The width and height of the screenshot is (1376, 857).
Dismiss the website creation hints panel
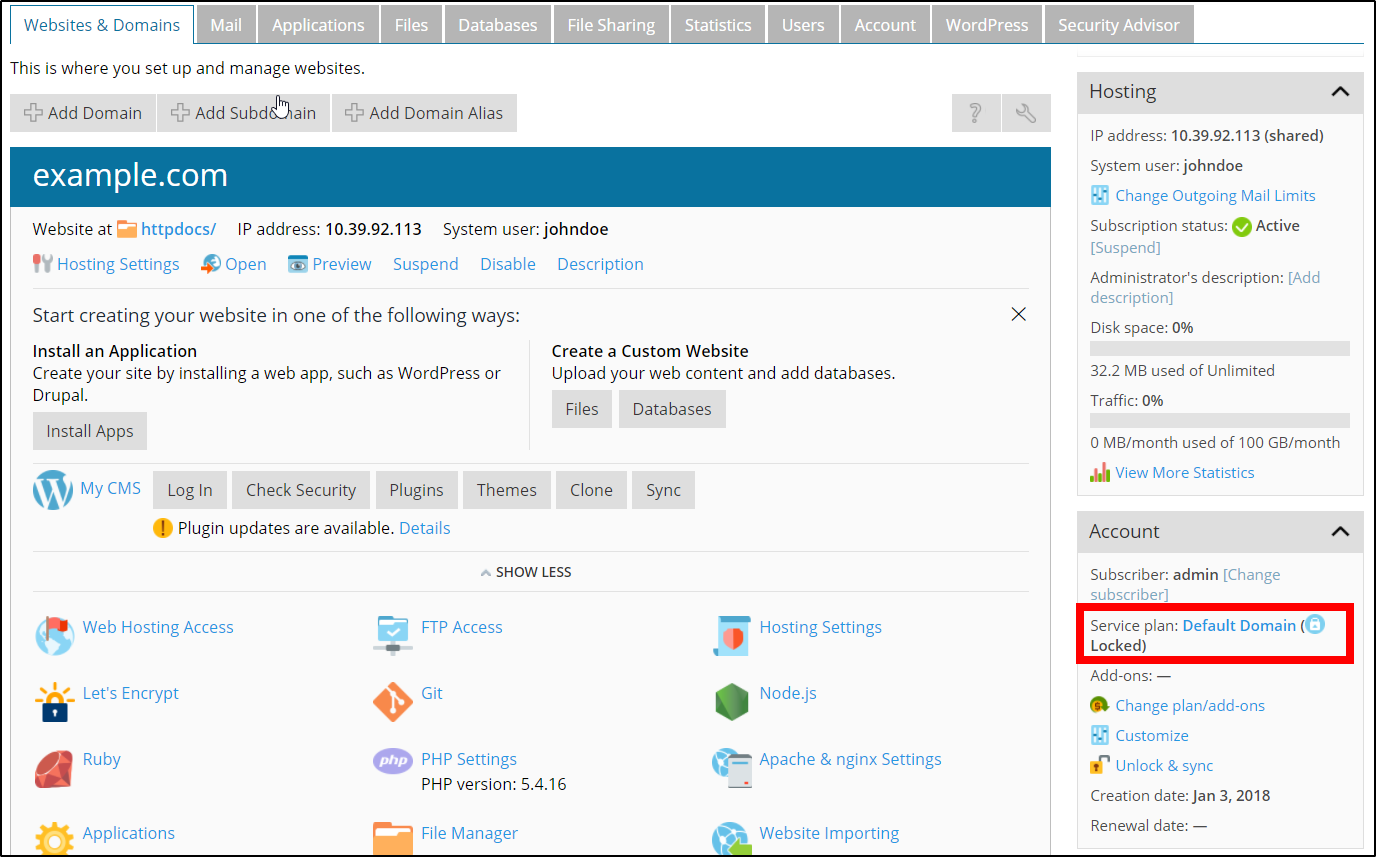click(1018, 314)
